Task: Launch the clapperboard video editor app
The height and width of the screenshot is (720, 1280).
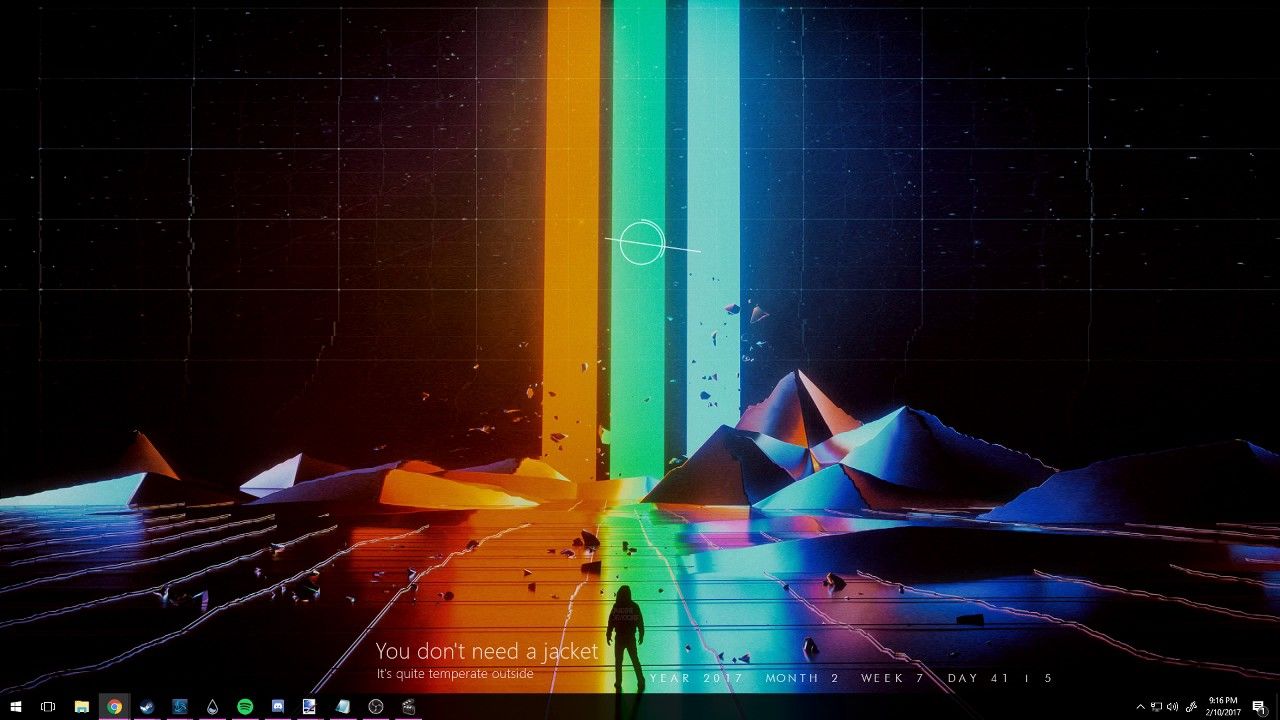Action: coord(408,706)
